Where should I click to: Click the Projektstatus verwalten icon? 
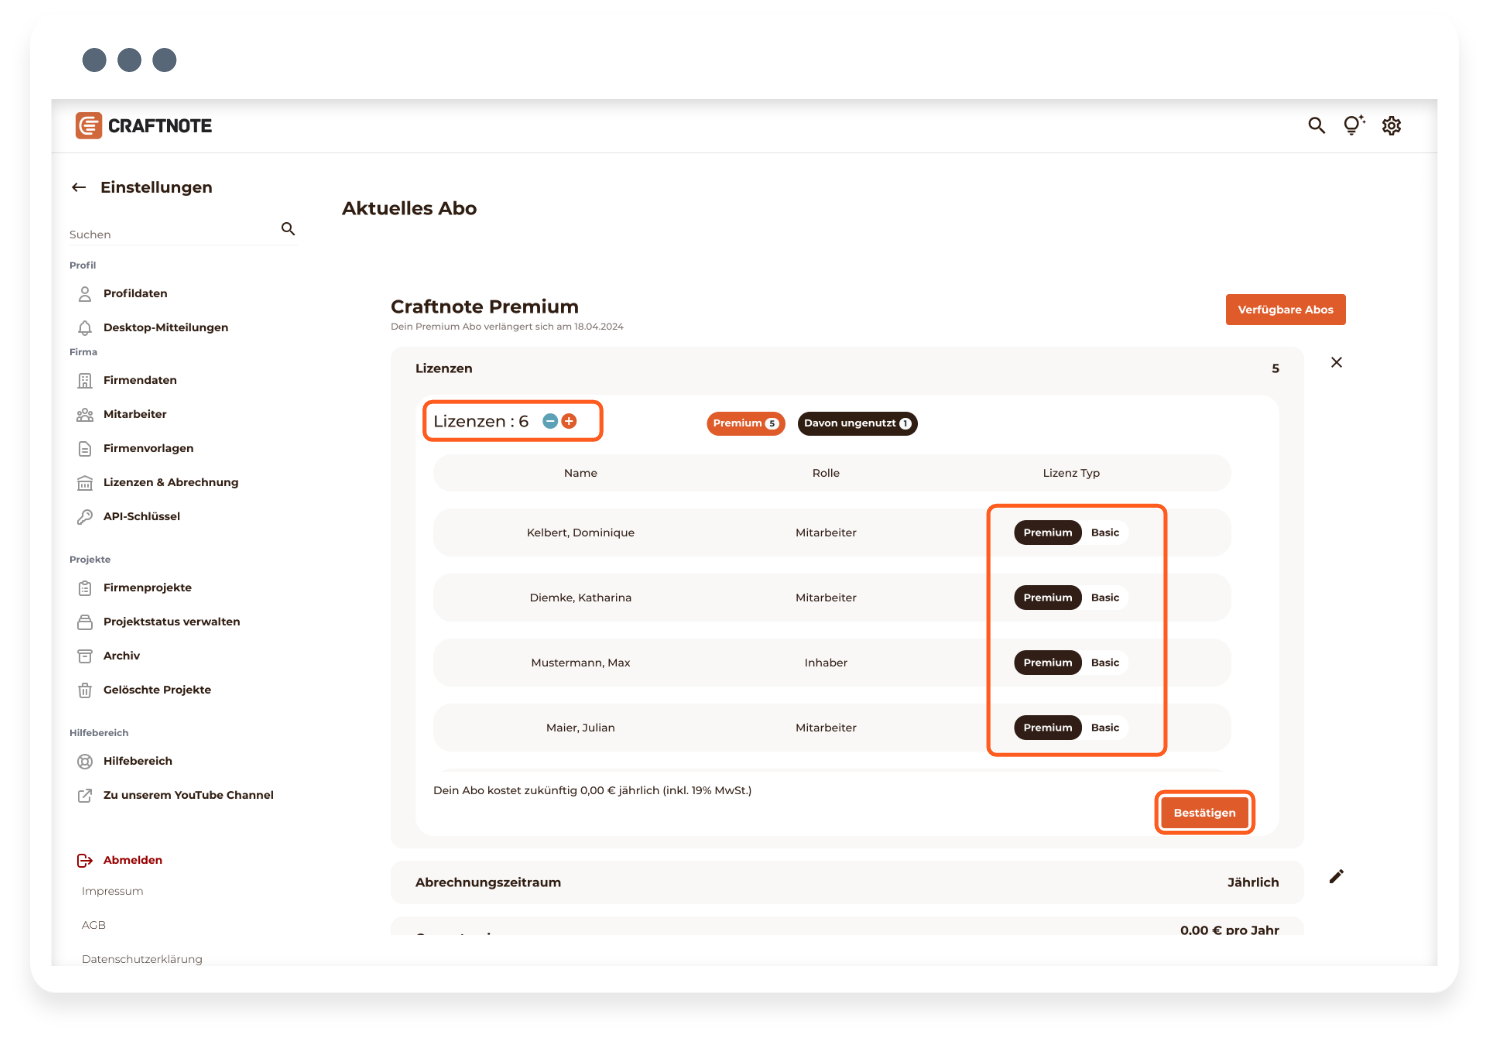click(x=85, y=621)
